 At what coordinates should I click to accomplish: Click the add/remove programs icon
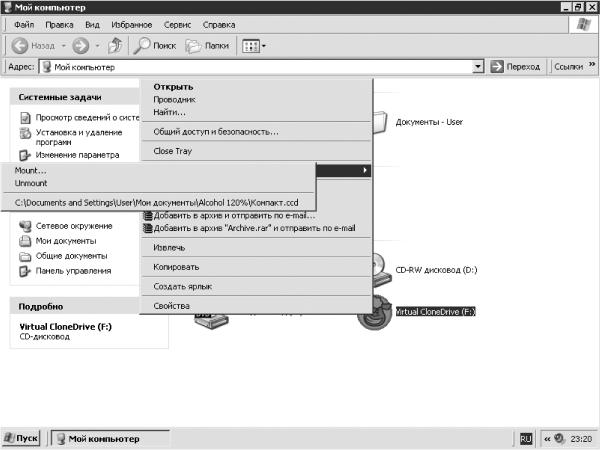[25, 133]
